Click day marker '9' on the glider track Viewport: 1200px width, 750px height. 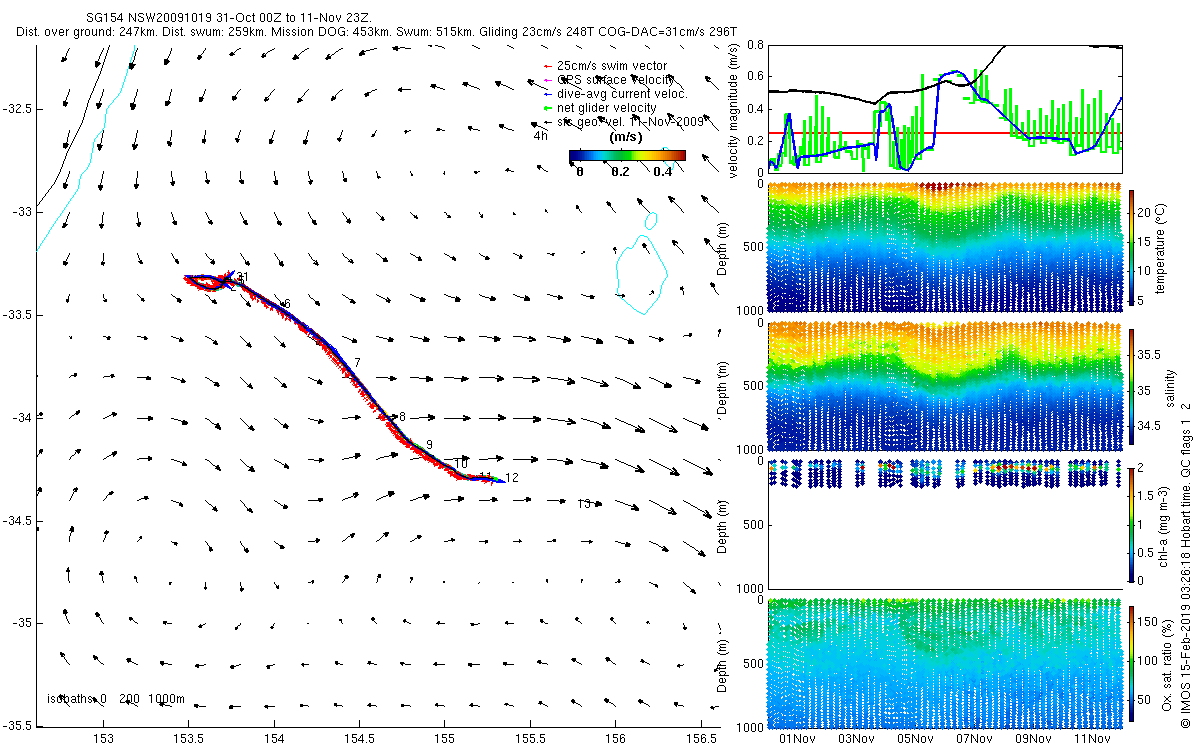click(x=429, y=445)
